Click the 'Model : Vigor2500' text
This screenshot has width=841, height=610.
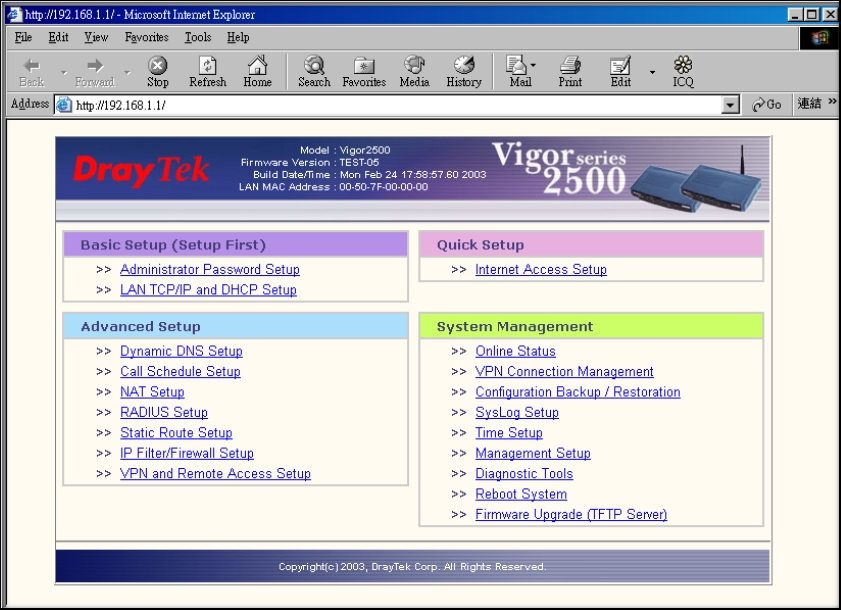pos(345,150)
